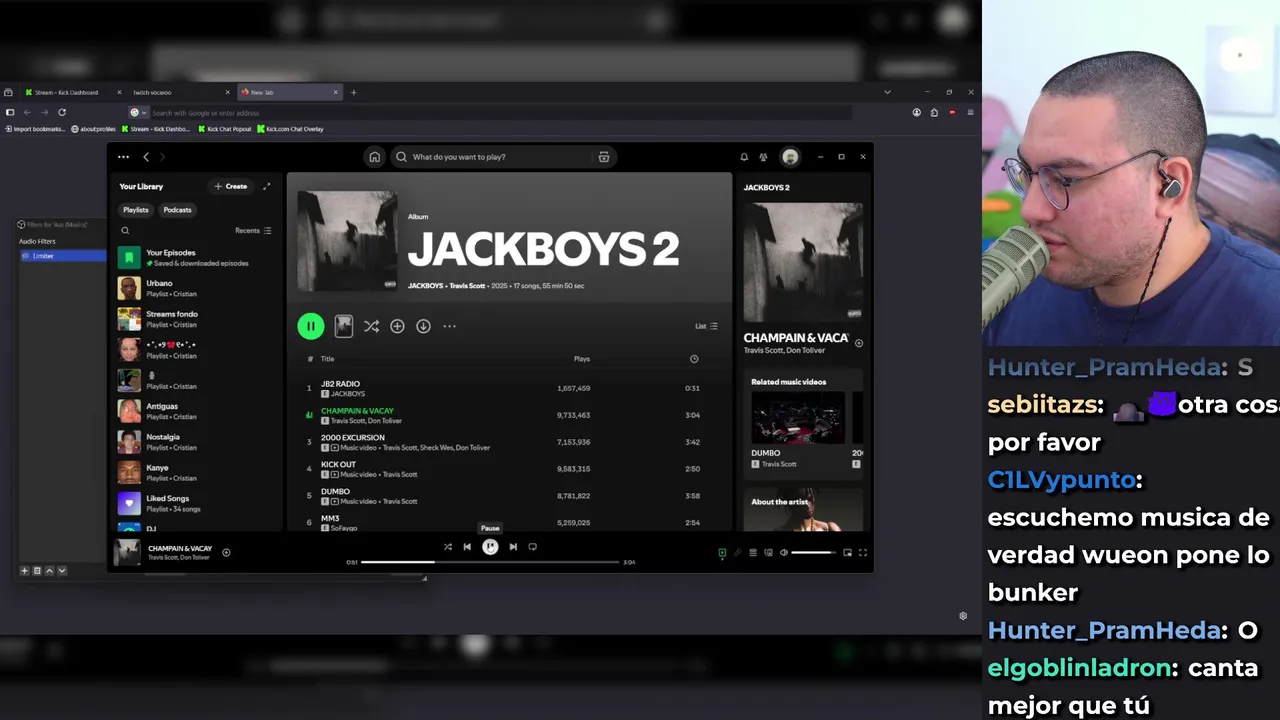Open the Nostalgia playlist
This screenshot has width=1280, height=720.
click(x=196, y=442)
